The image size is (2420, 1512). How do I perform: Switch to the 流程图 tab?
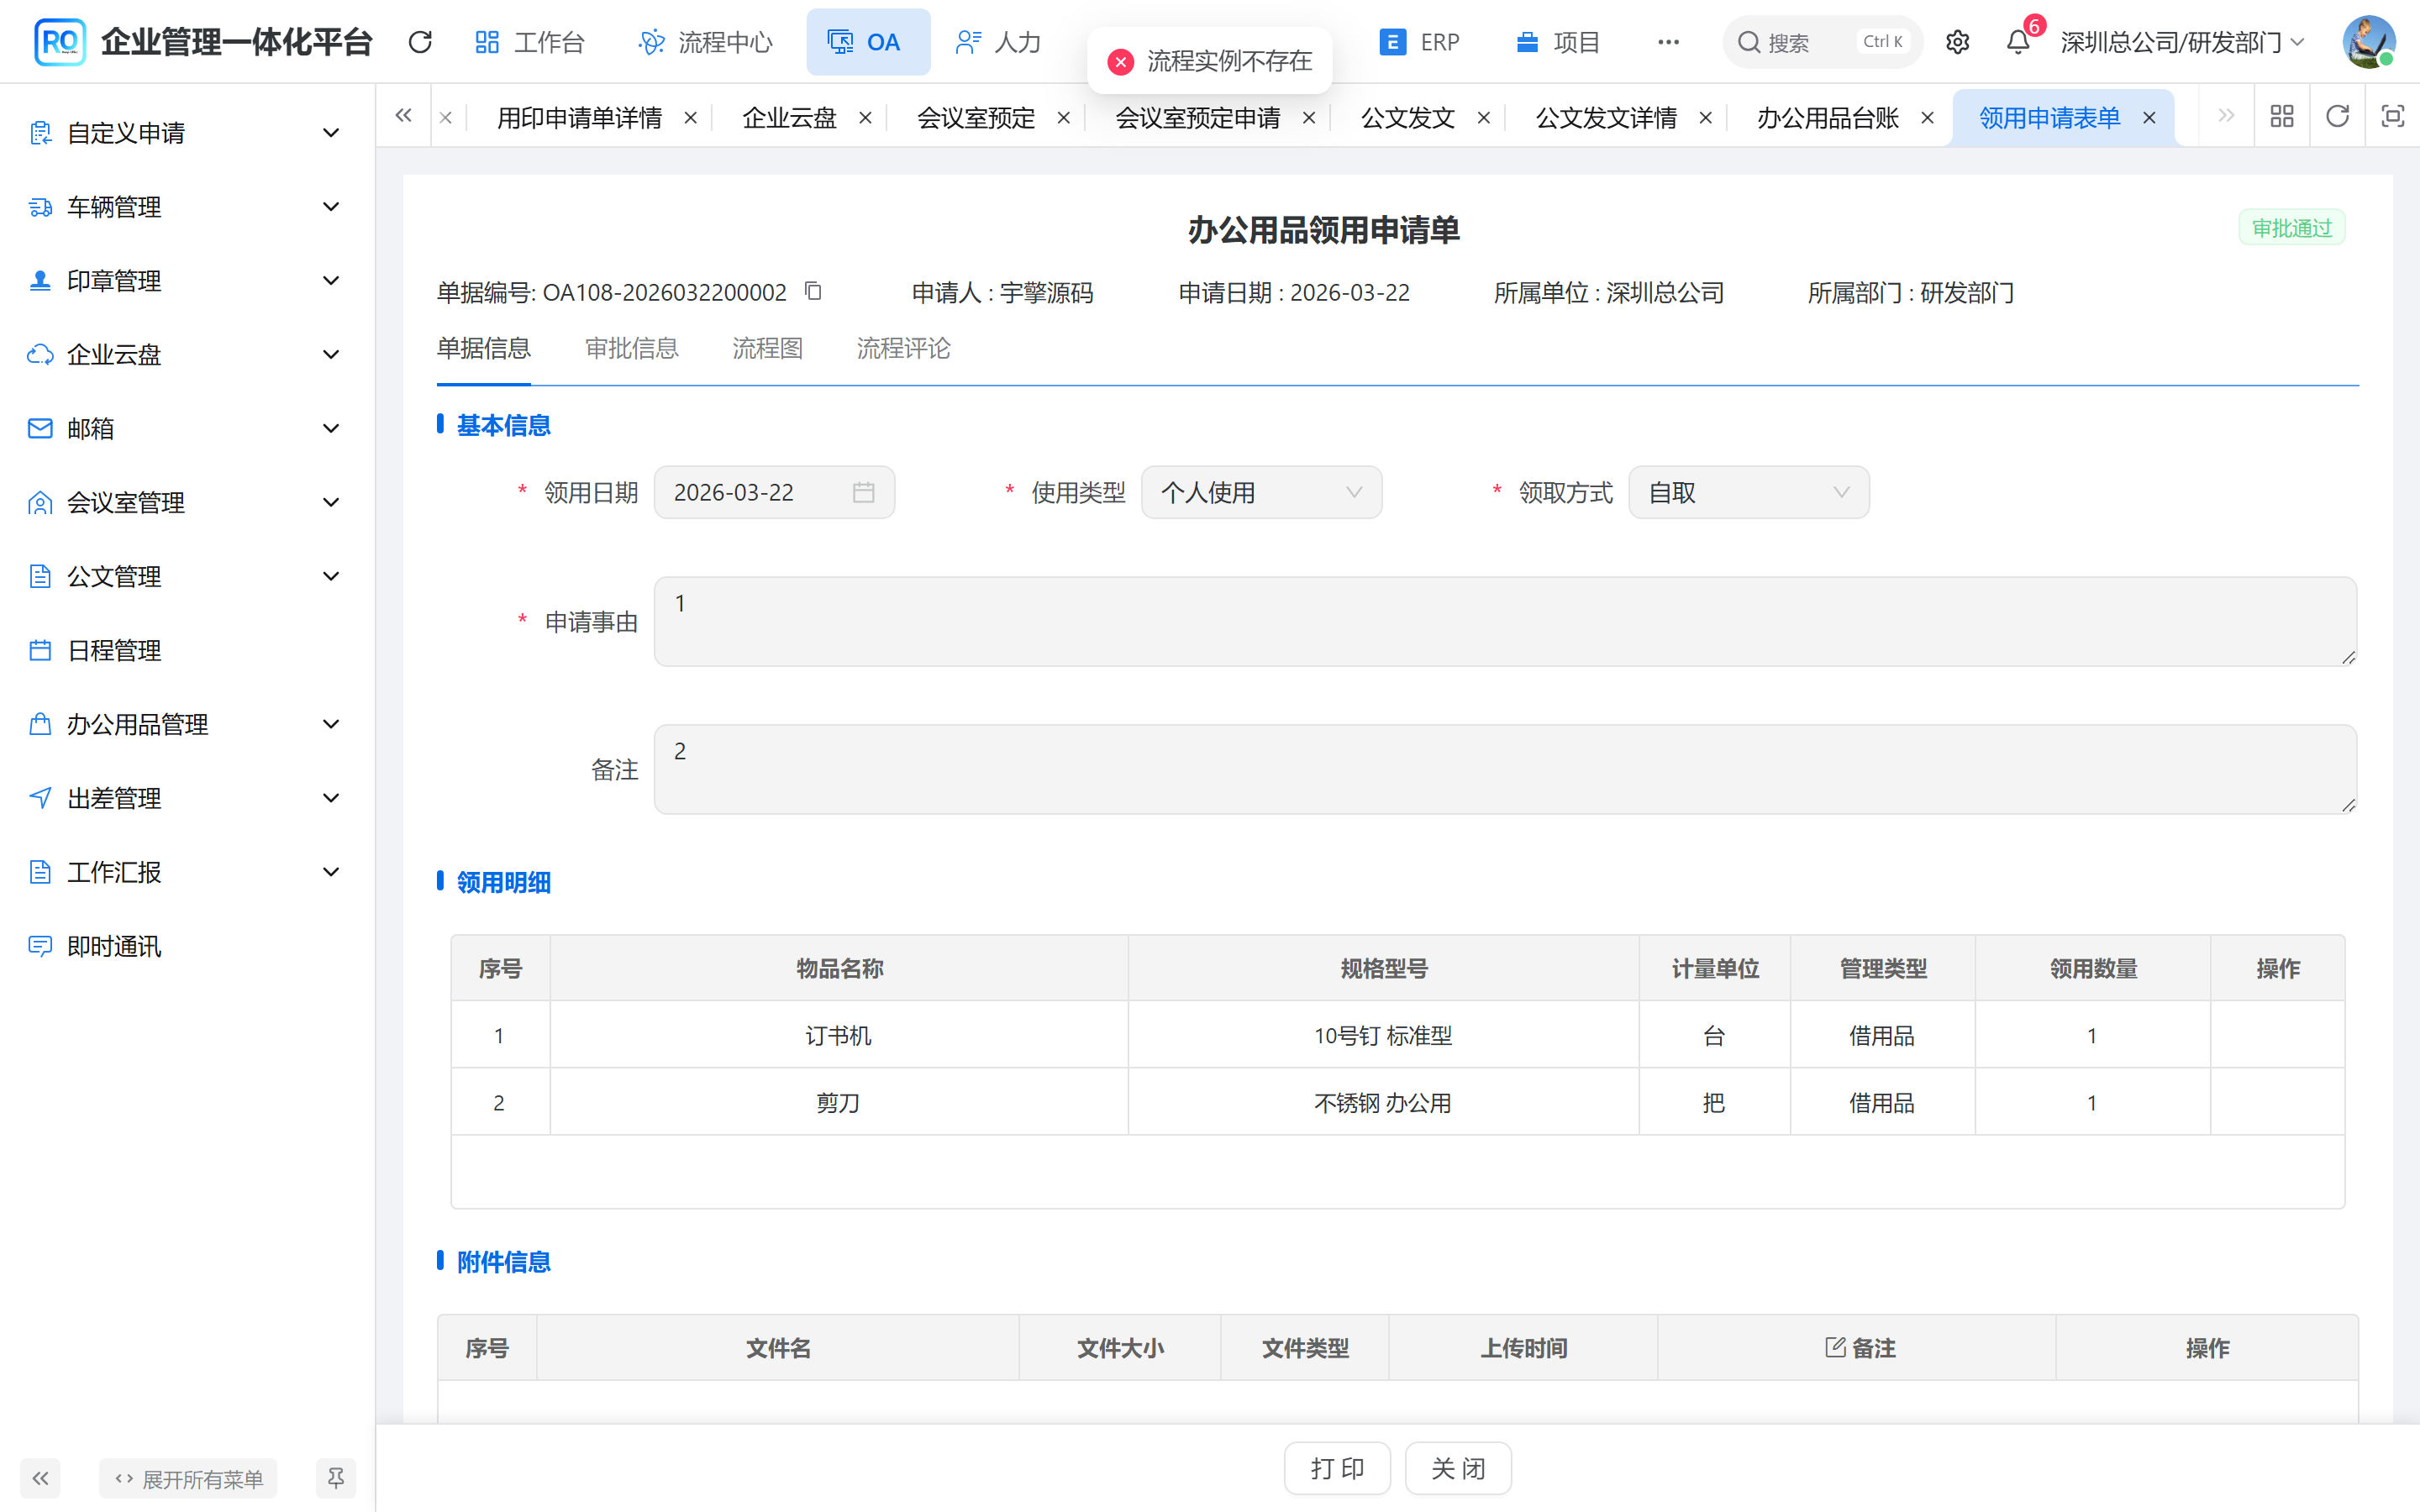click(x=767, y=348)
